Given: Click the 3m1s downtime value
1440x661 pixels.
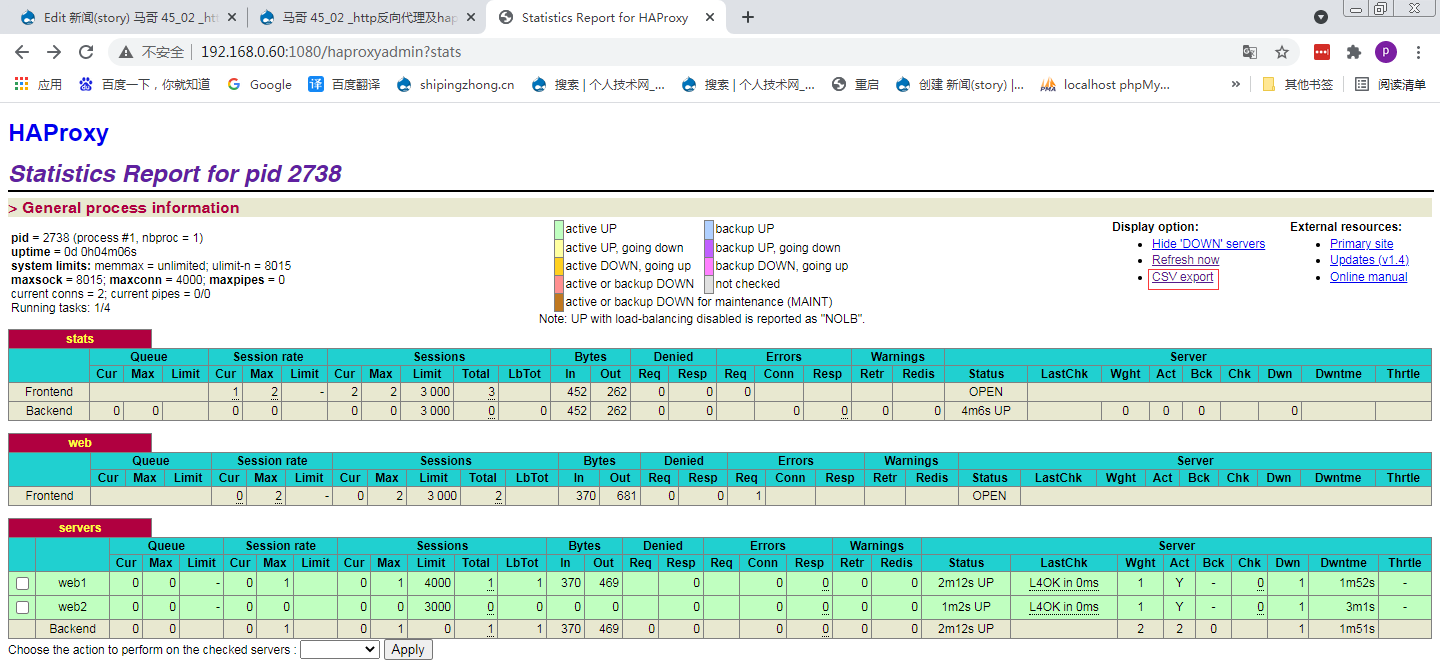Looking at the screenshot, I should click(1361, 607).
